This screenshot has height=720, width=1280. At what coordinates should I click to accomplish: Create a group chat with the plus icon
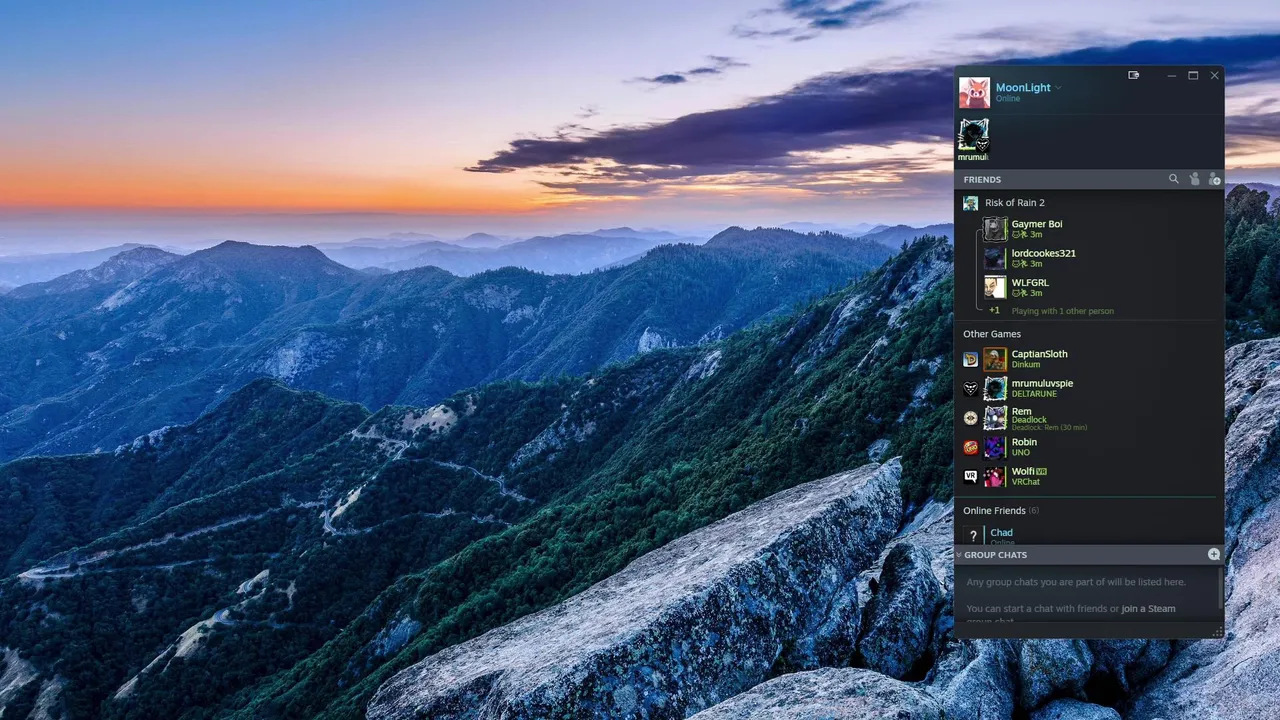point(1213,554)
